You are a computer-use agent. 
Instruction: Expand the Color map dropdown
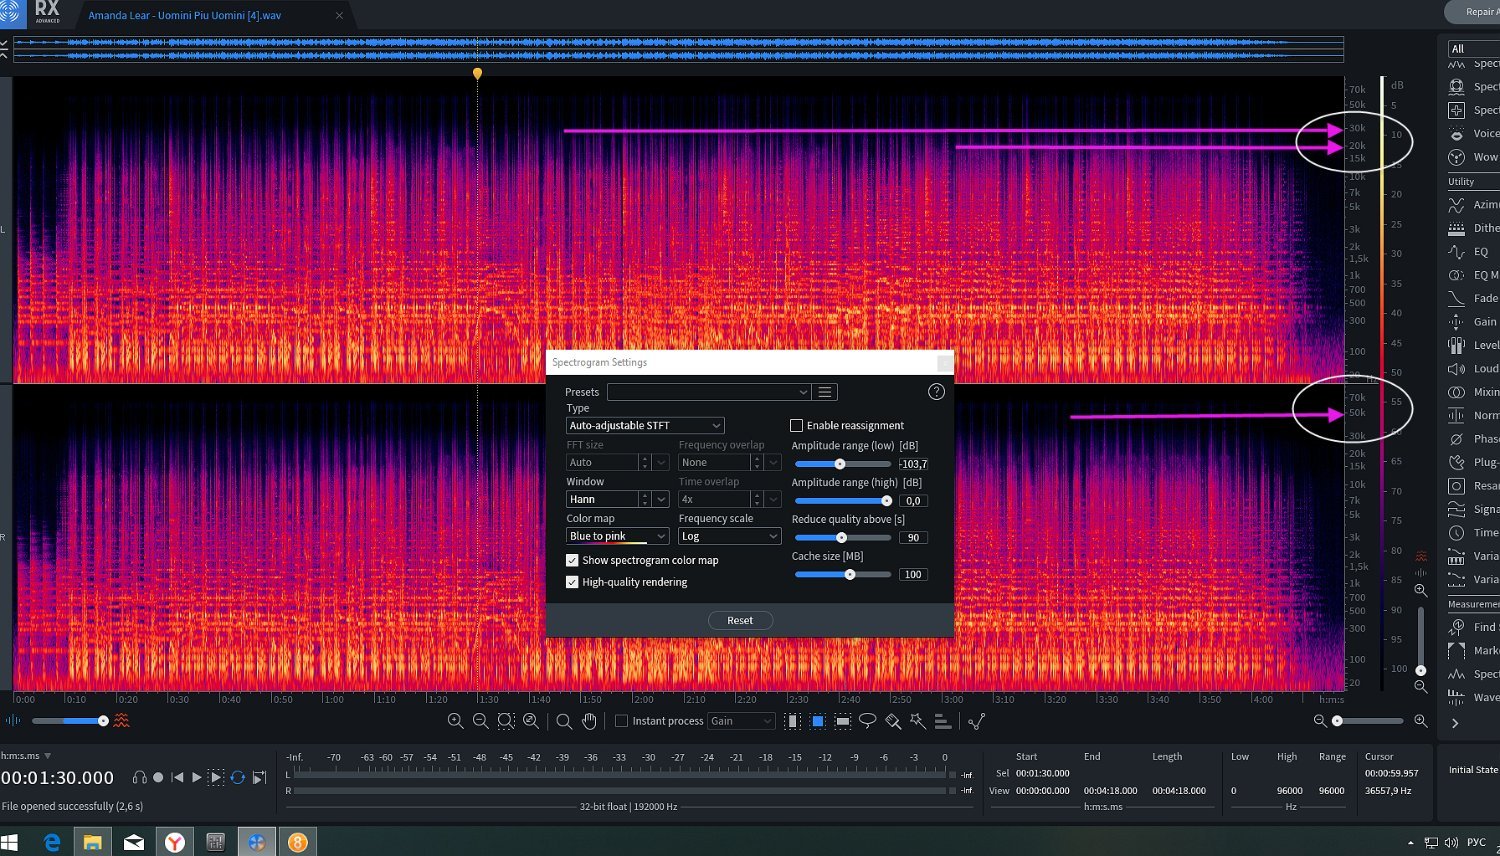coord(617,537)
